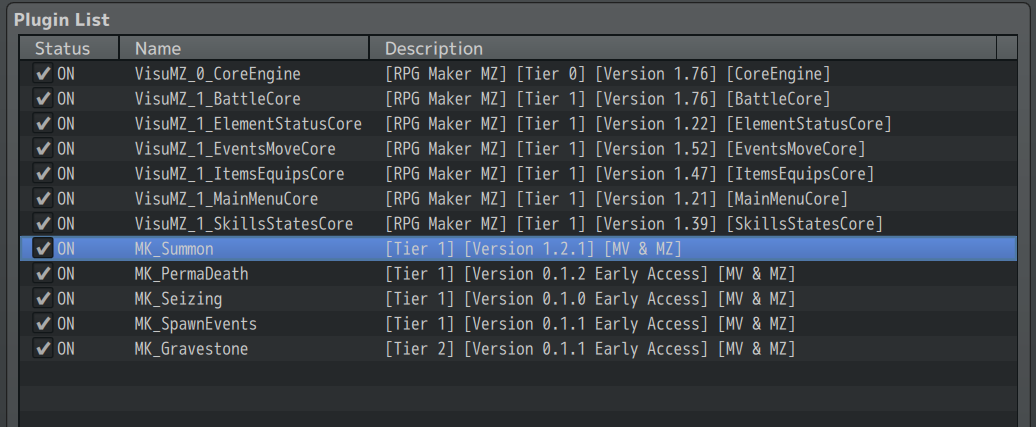Toggle the MK_Summon status checkbox
The width and height of the screenshot is (1036, 427).
coord(43,249)
